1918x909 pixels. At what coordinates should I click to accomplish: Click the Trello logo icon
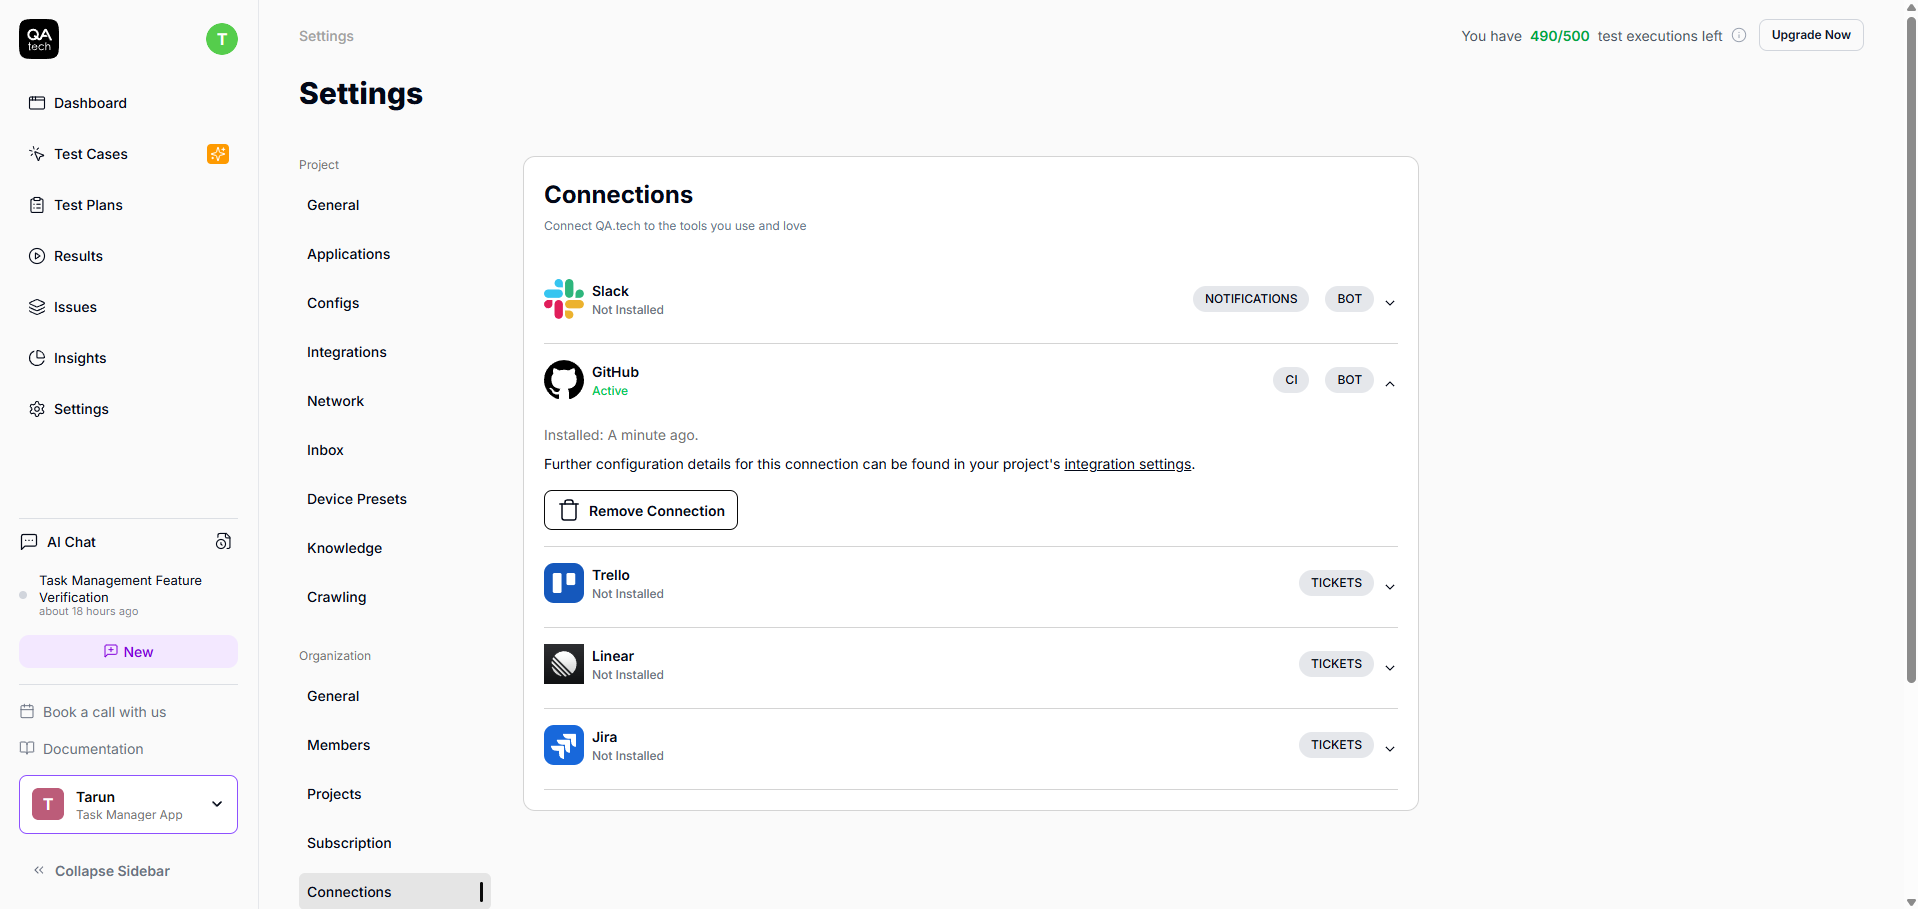(x=564, y=583)
